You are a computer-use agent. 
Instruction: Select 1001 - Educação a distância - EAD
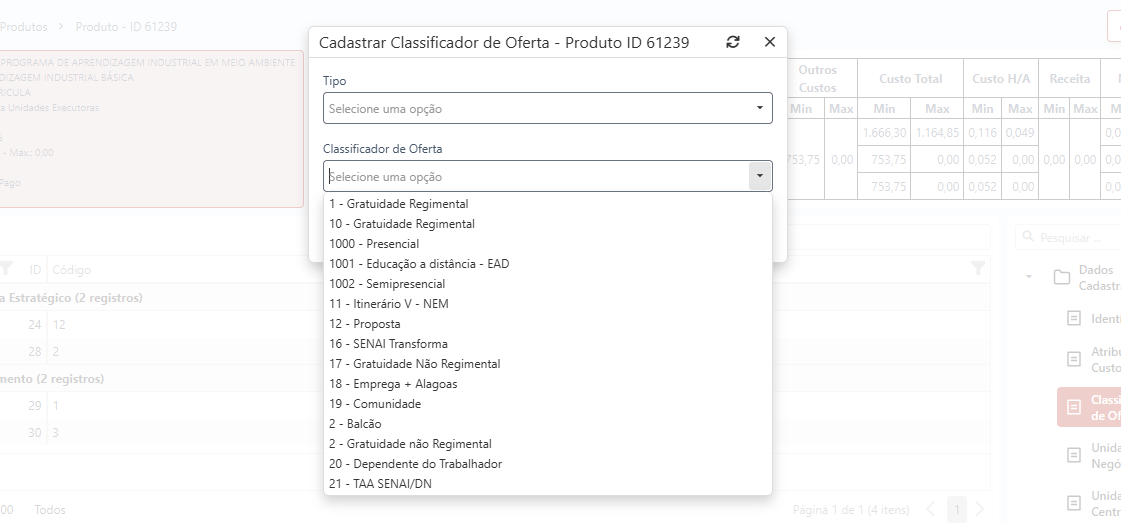point(419,264)
